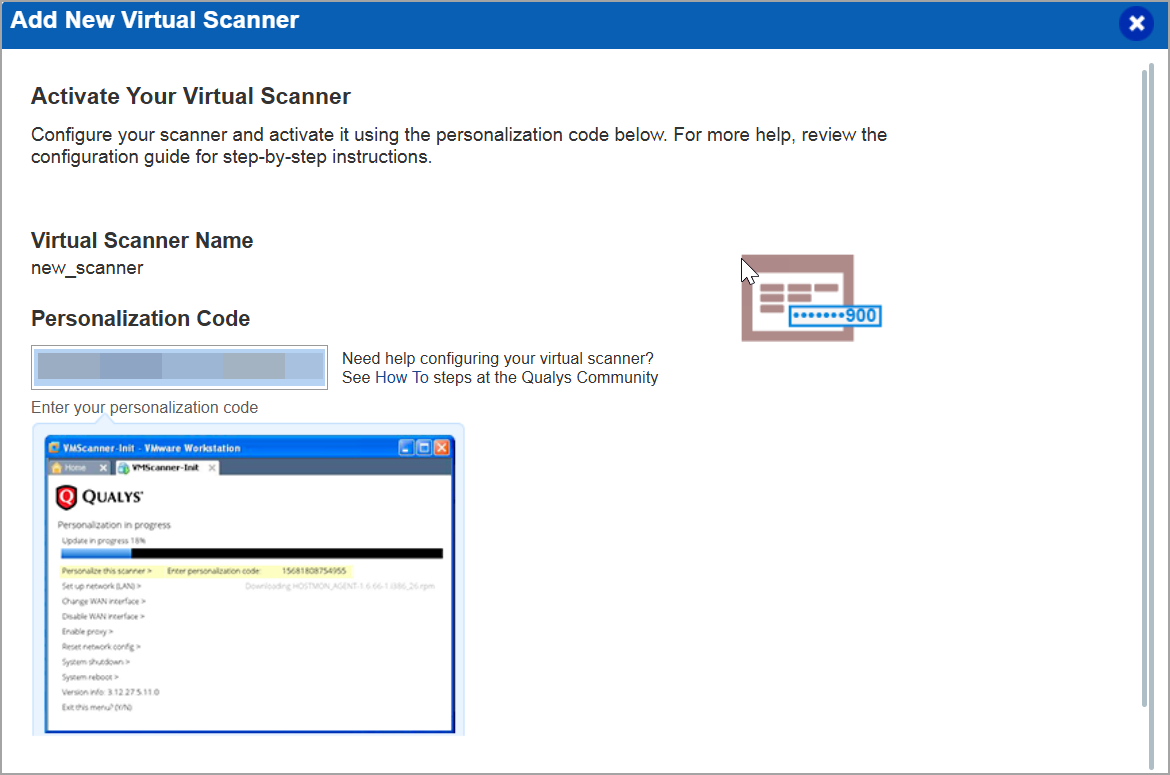The width and height of the screenshot is (1170, 775).
Task: Click the VMware Workstation title bar icon
Action: click(x=52, y=448)
